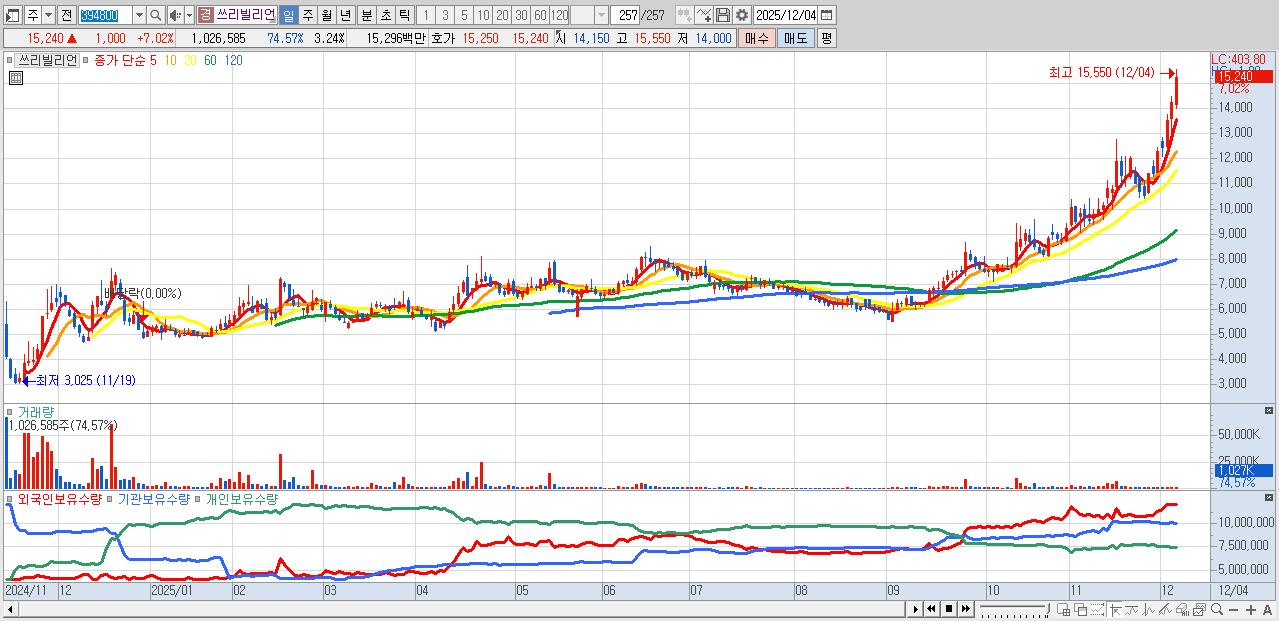Choose the 3 interval button
Screen dimensions: 1279x621
tap(445, 15)
